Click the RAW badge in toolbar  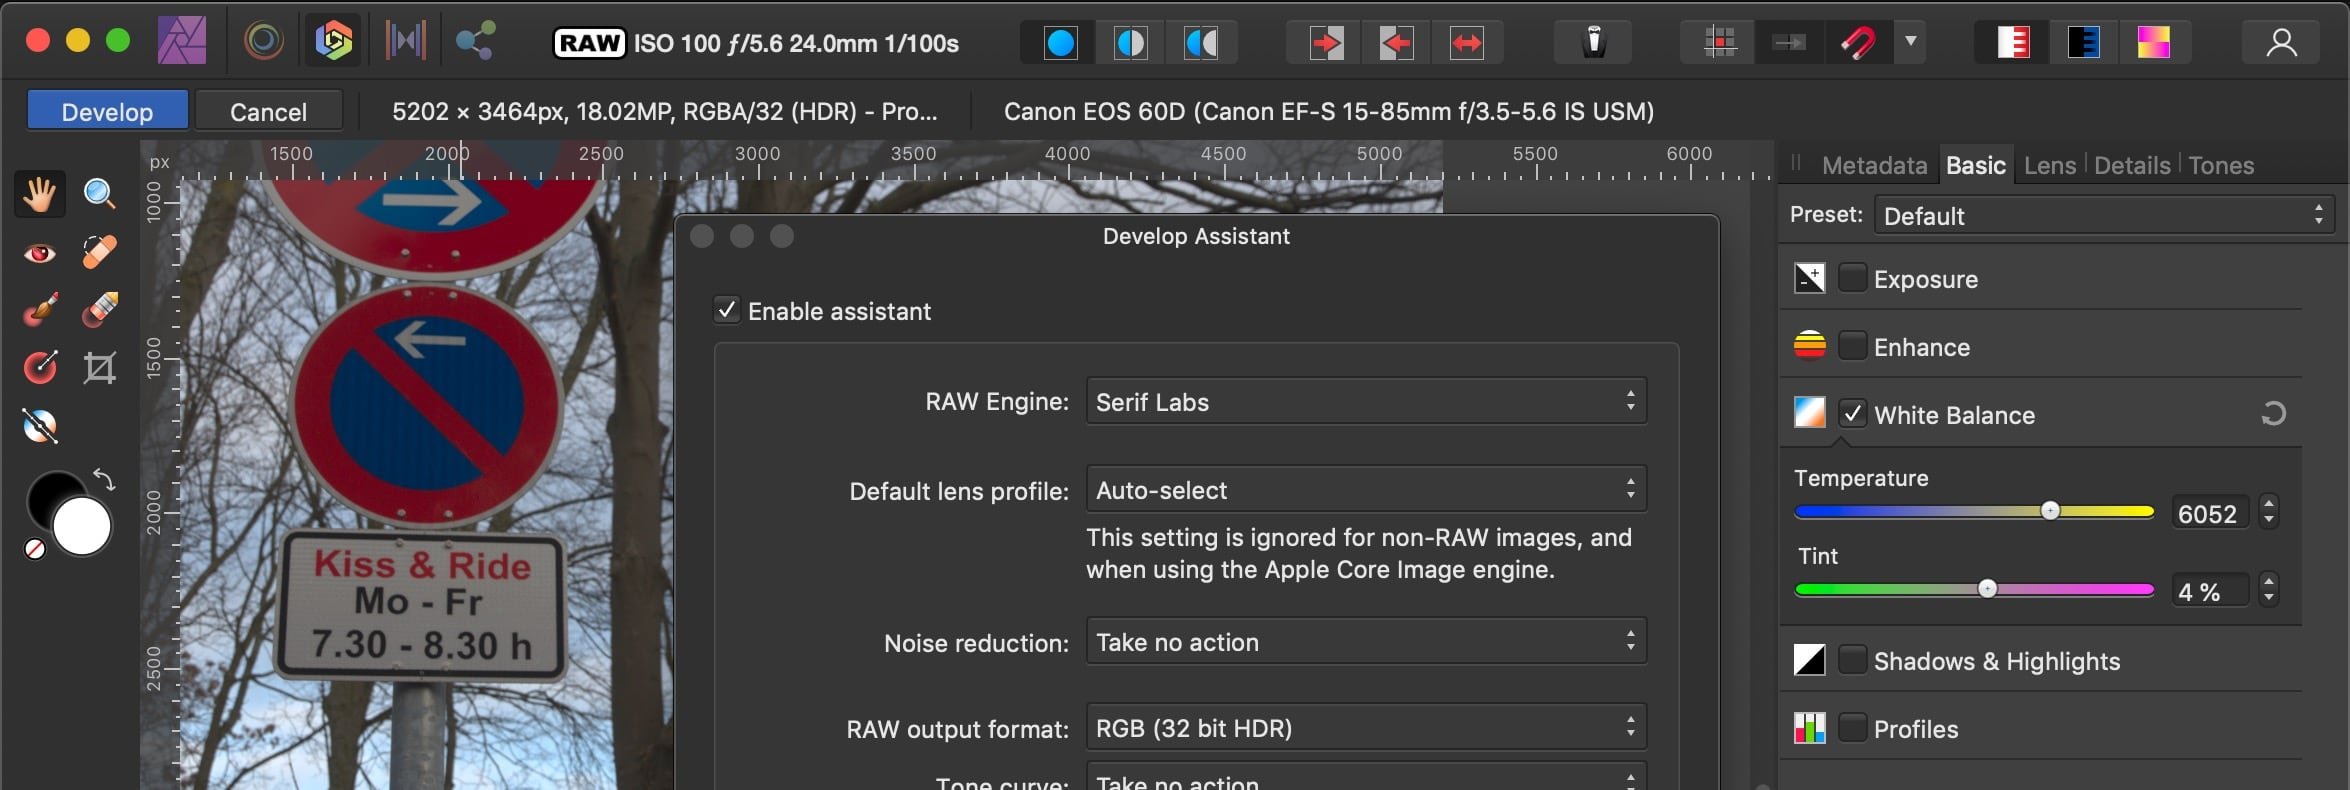[x=589, y=43]
